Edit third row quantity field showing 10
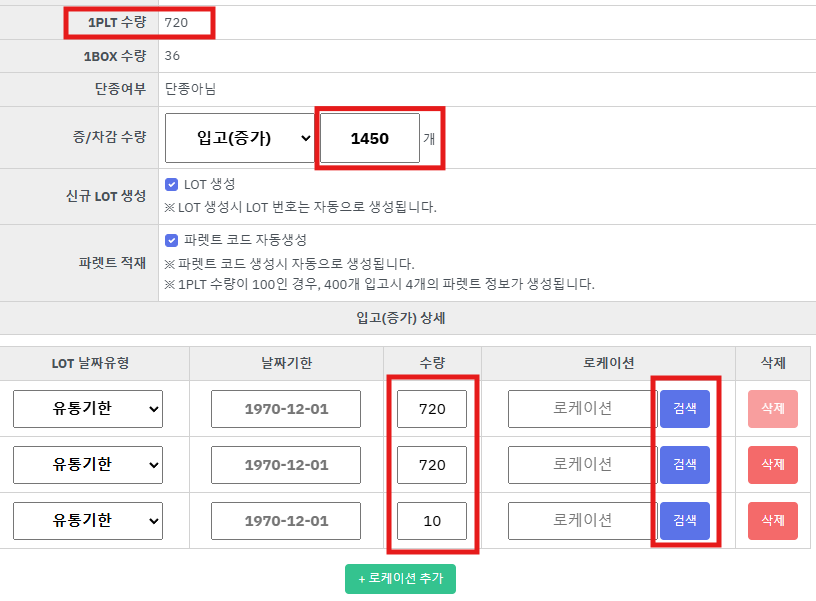 (x=432, y=521)
